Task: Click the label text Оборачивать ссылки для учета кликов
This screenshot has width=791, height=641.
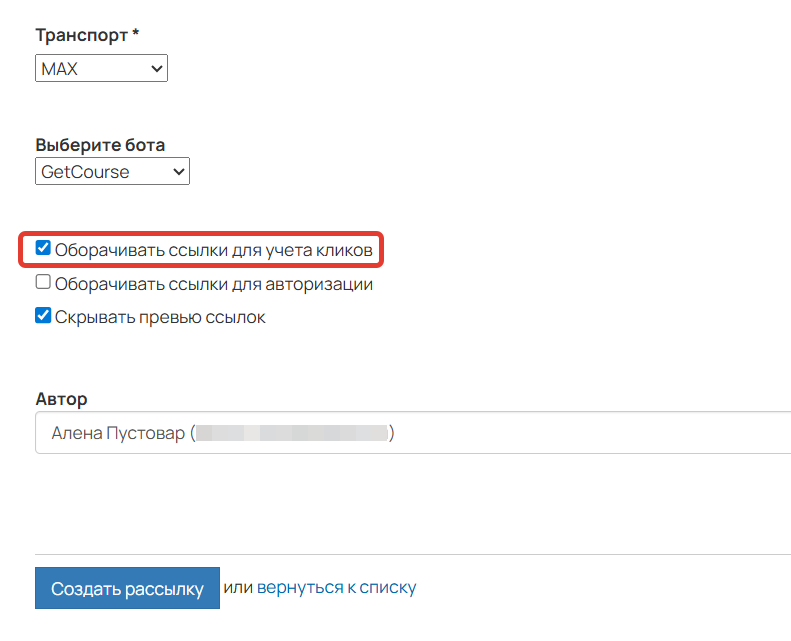Action: click(214, 249)
